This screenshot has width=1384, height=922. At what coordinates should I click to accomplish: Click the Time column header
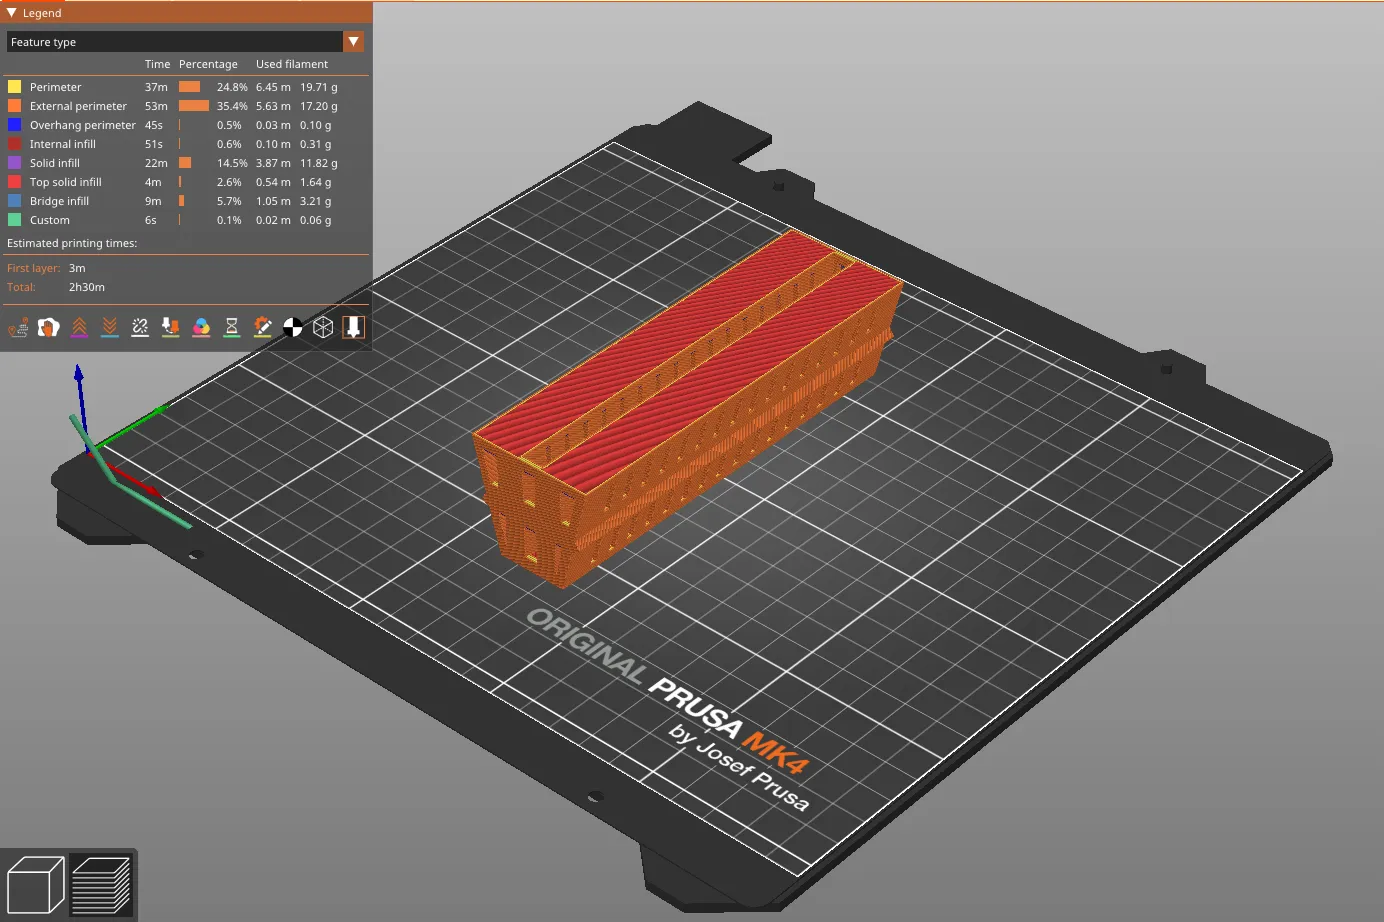[x=157, y=64]
